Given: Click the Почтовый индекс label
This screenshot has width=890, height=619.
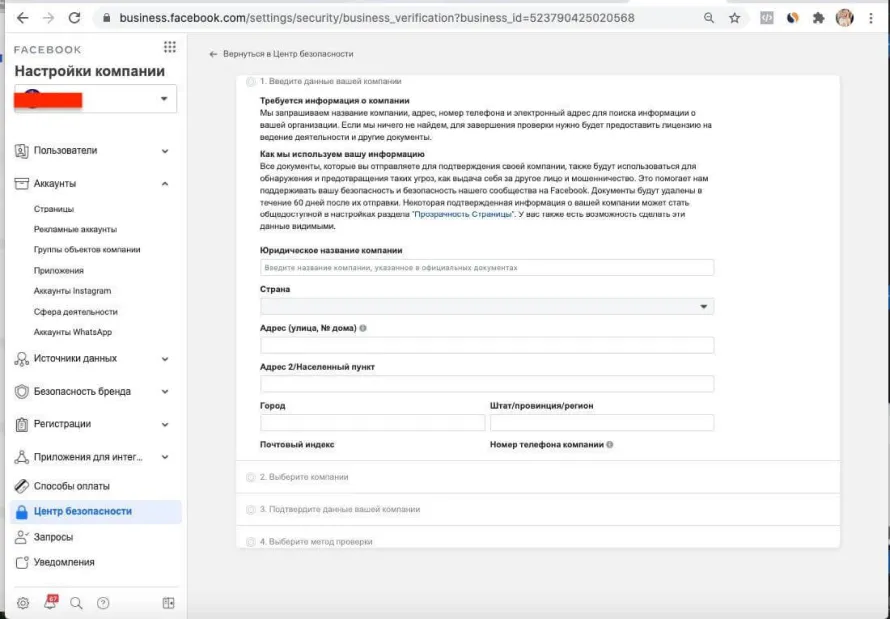Looking at the screenshot, I should click(x=297, y=444).
